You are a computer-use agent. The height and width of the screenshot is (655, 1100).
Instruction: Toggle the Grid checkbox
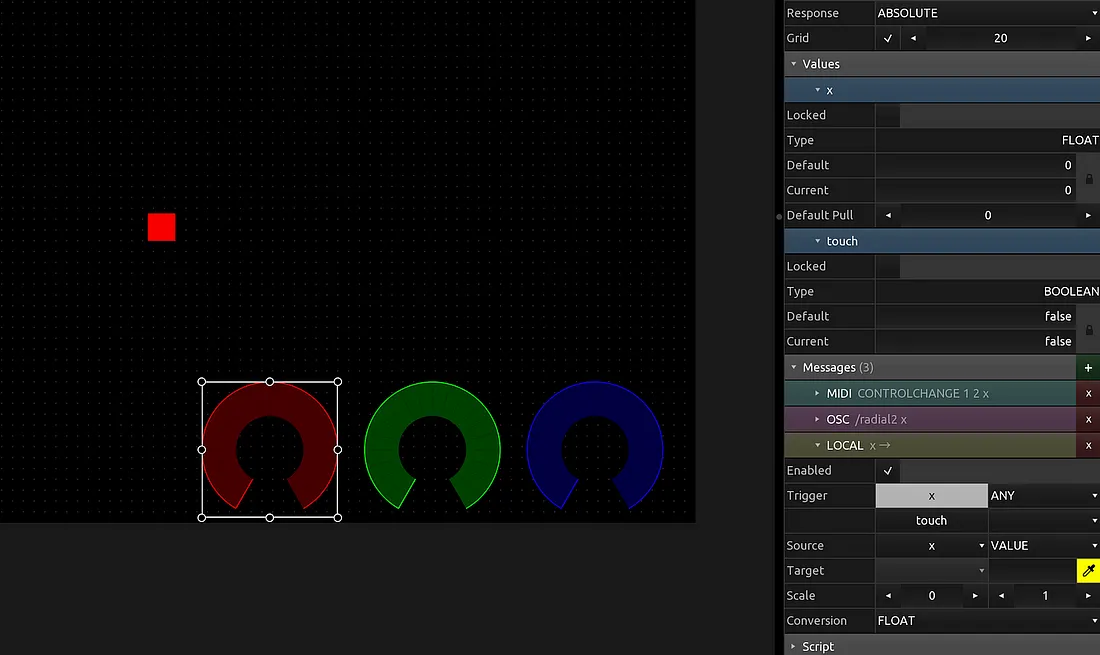pyautogui.click(x=888, y=39)
